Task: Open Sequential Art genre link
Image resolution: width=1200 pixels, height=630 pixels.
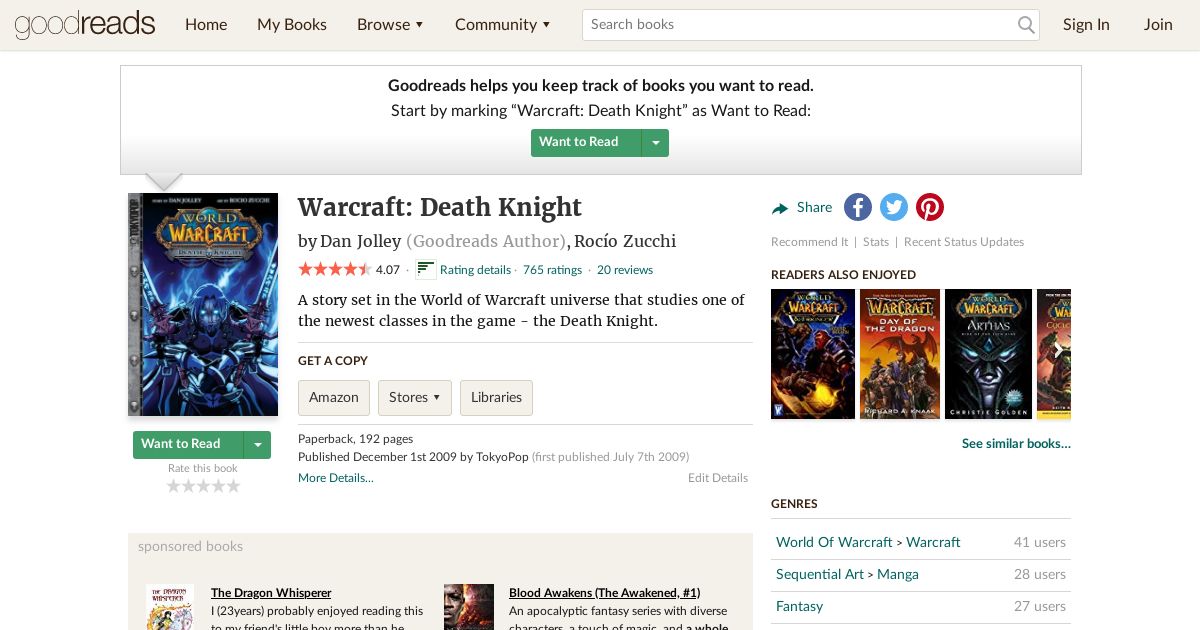Action: pos(820,574)
